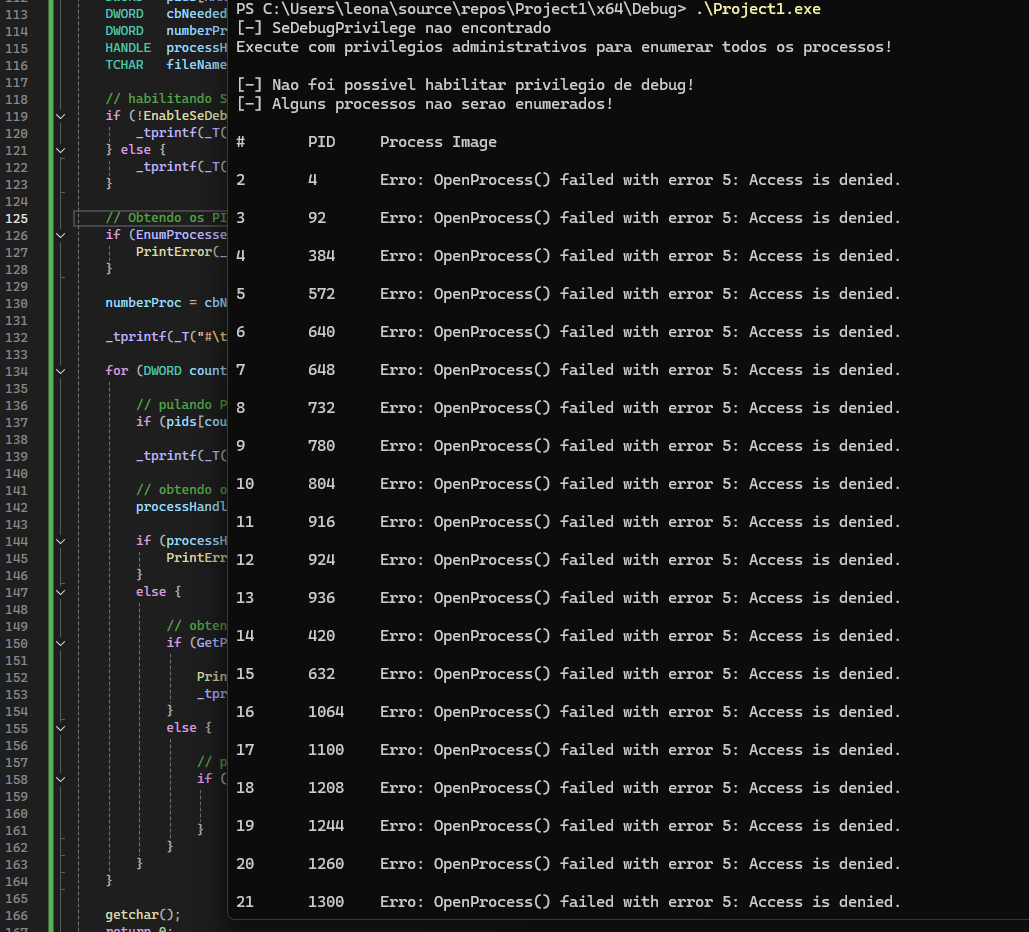
Task: Fold the if block at line 144
Action: click(61, 541)
